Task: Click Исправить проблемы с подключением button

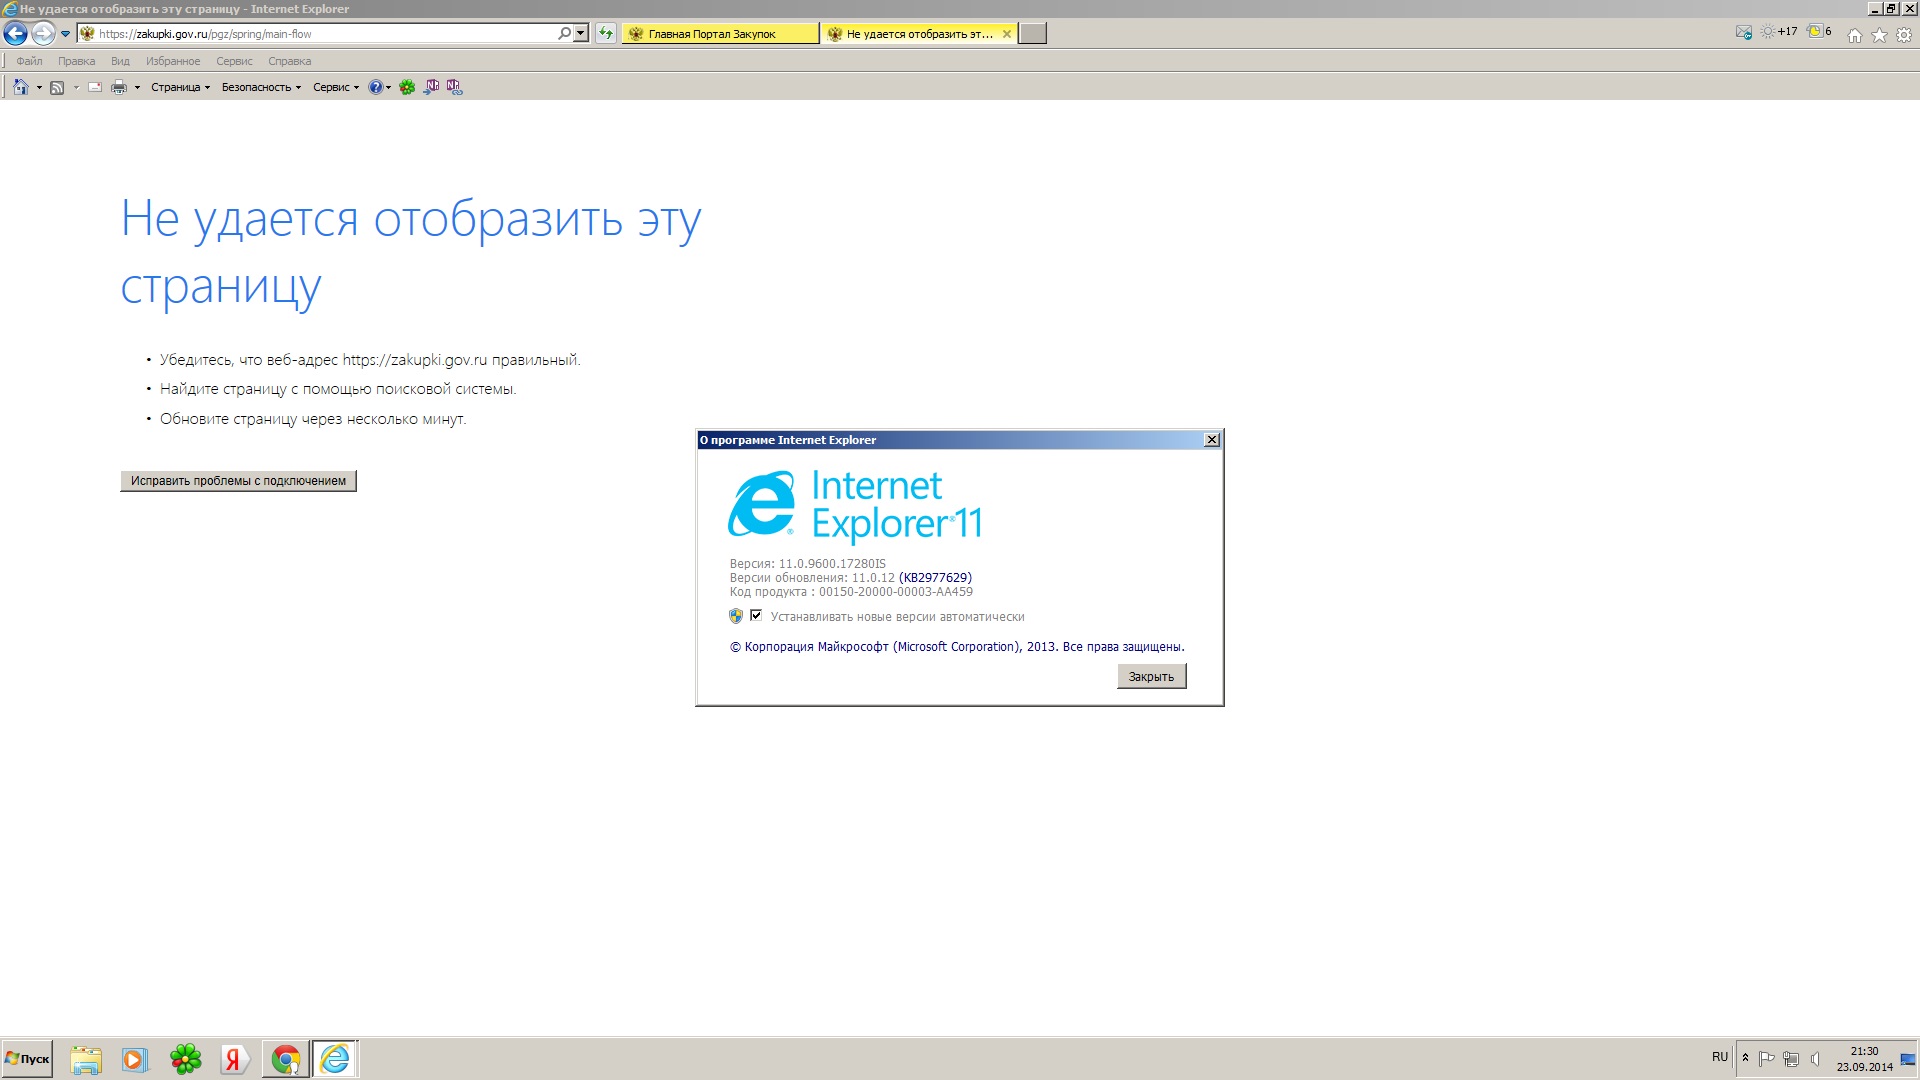Action: point(238,481)
